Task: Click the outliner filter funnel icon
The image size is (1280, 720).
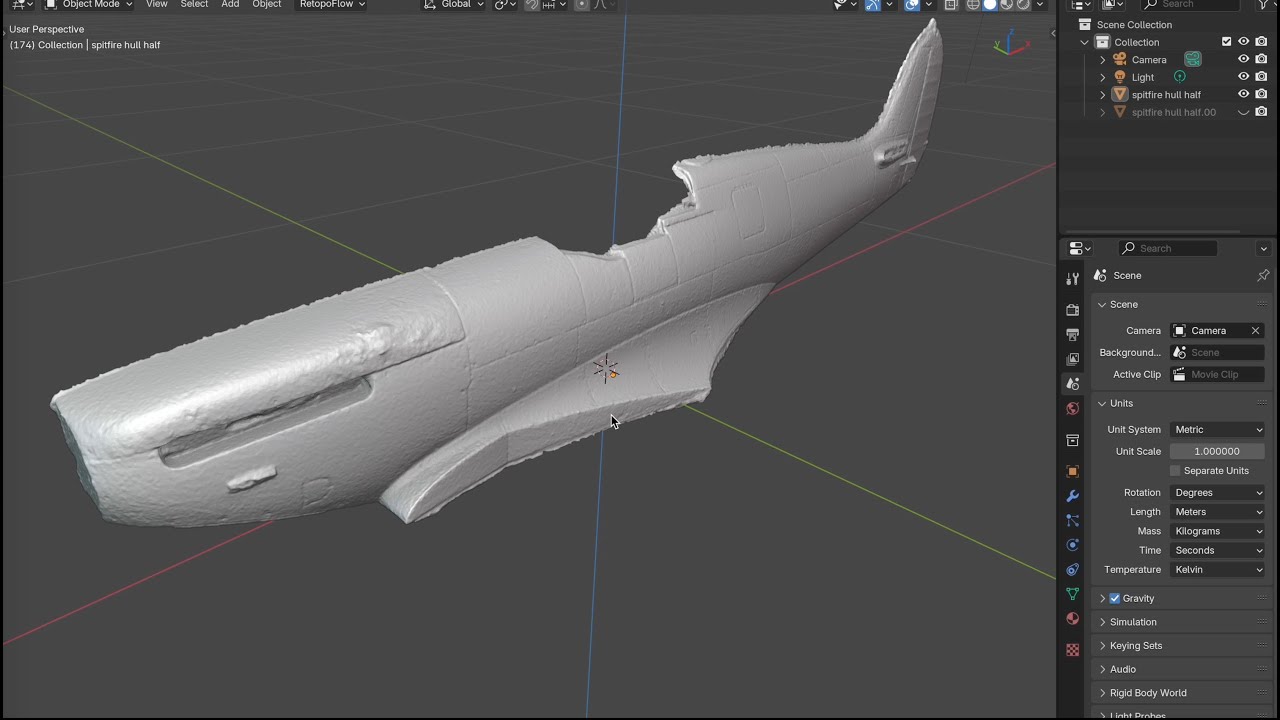Action: click(x=1263, y=5)
